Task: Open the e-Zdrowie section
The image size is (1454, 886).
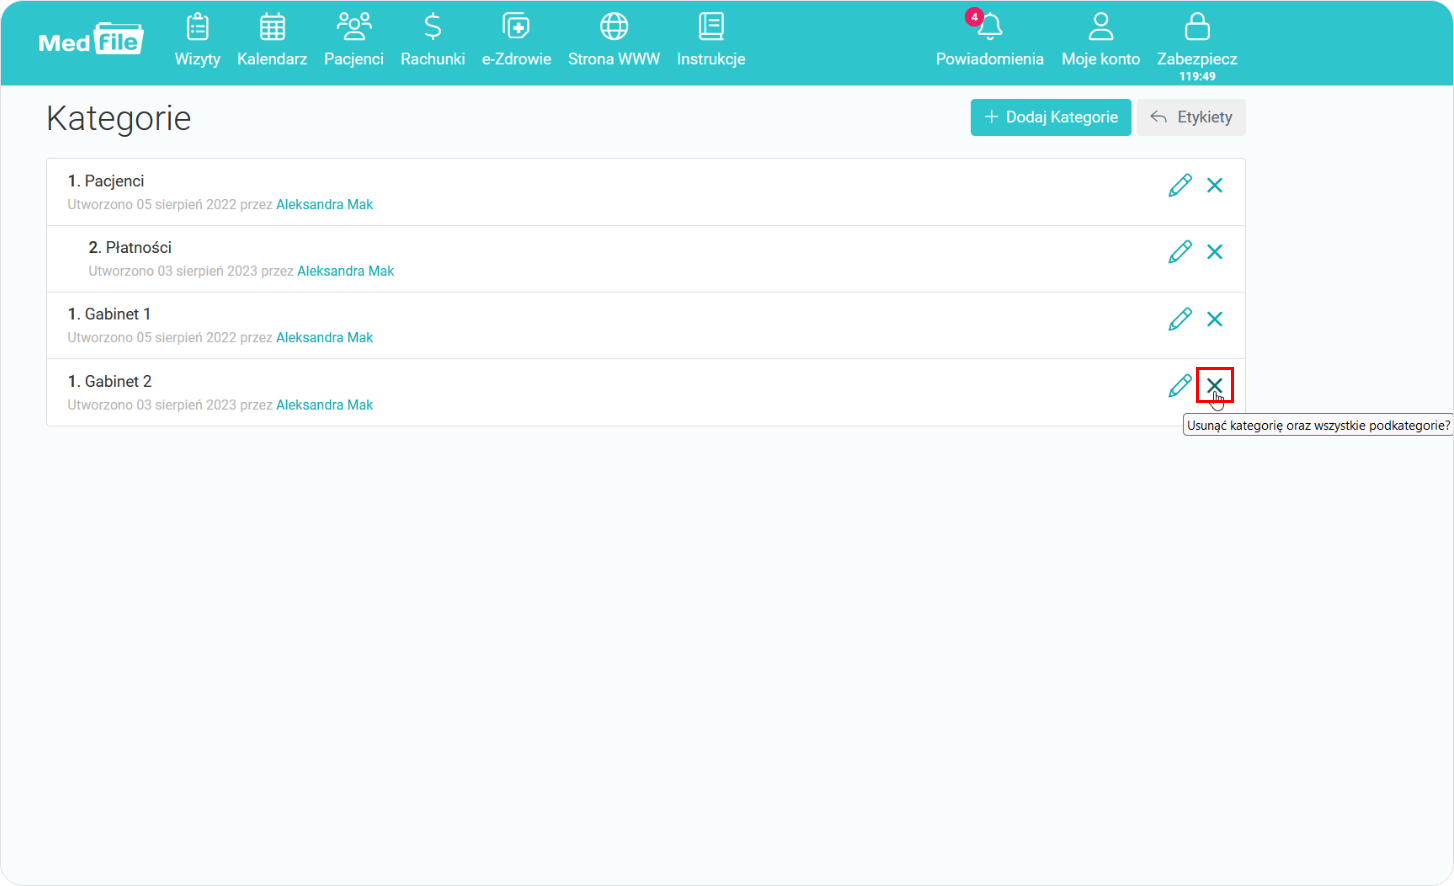Action: coord(516,41)
